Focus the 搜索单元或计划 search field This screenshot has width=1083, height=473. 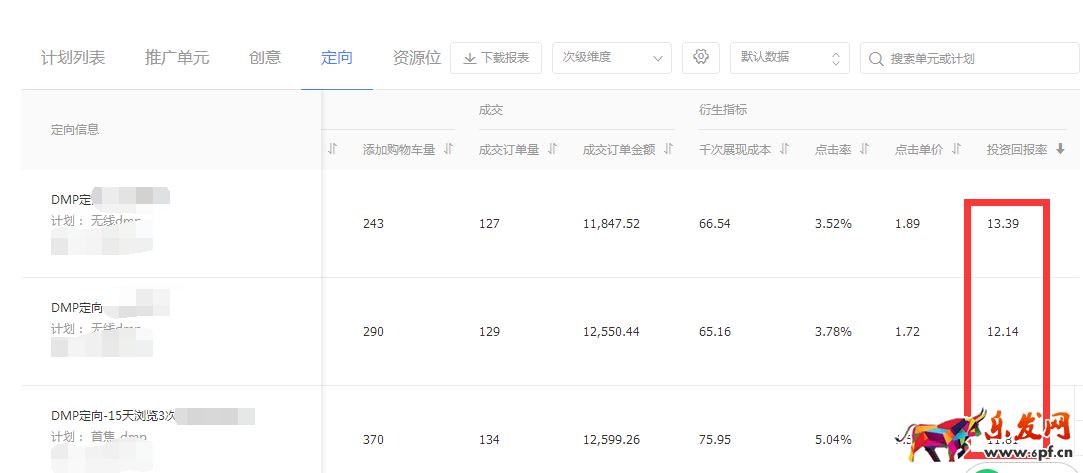pos(975,58)
